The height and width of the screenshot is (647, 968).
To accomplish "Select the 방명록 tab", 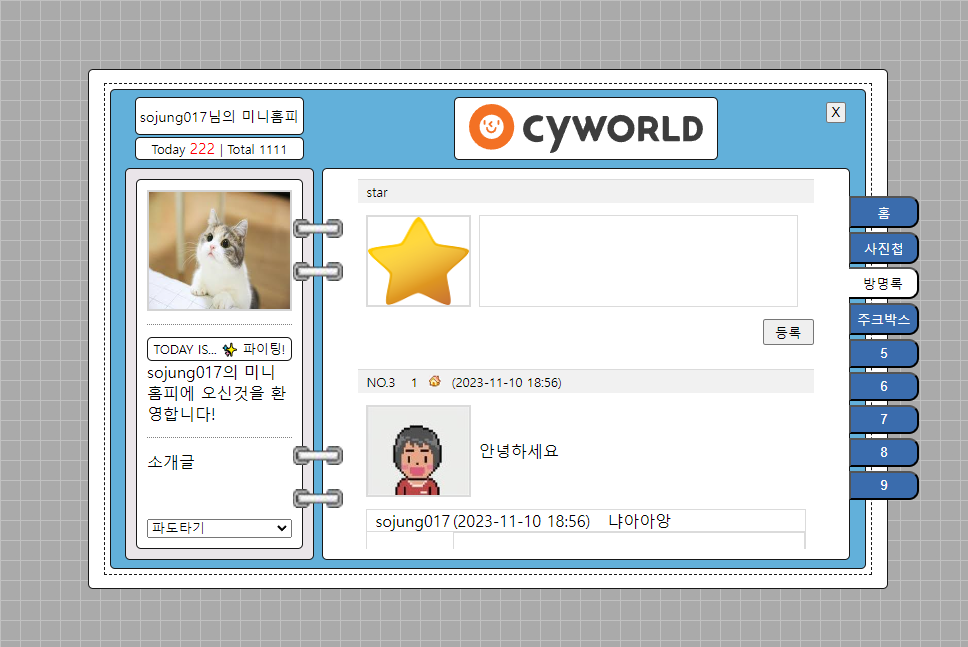I will [883, 283].
